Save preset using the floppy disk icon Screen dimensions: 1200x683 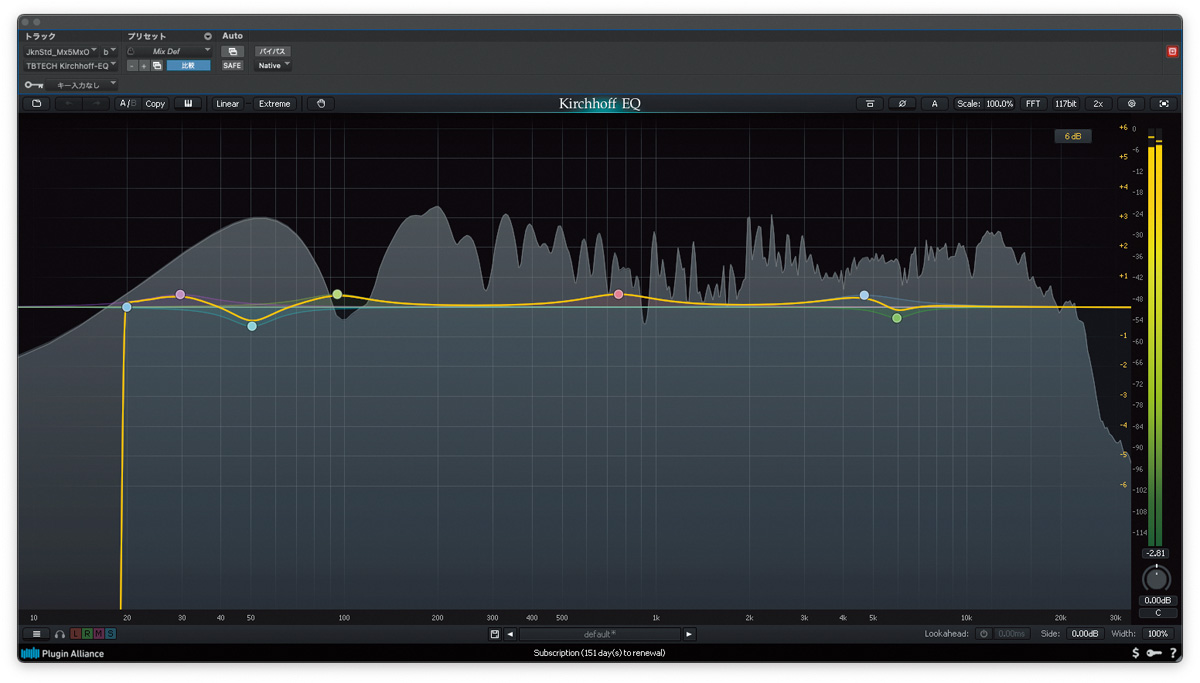pyautogui.click(x=494, y=634)
